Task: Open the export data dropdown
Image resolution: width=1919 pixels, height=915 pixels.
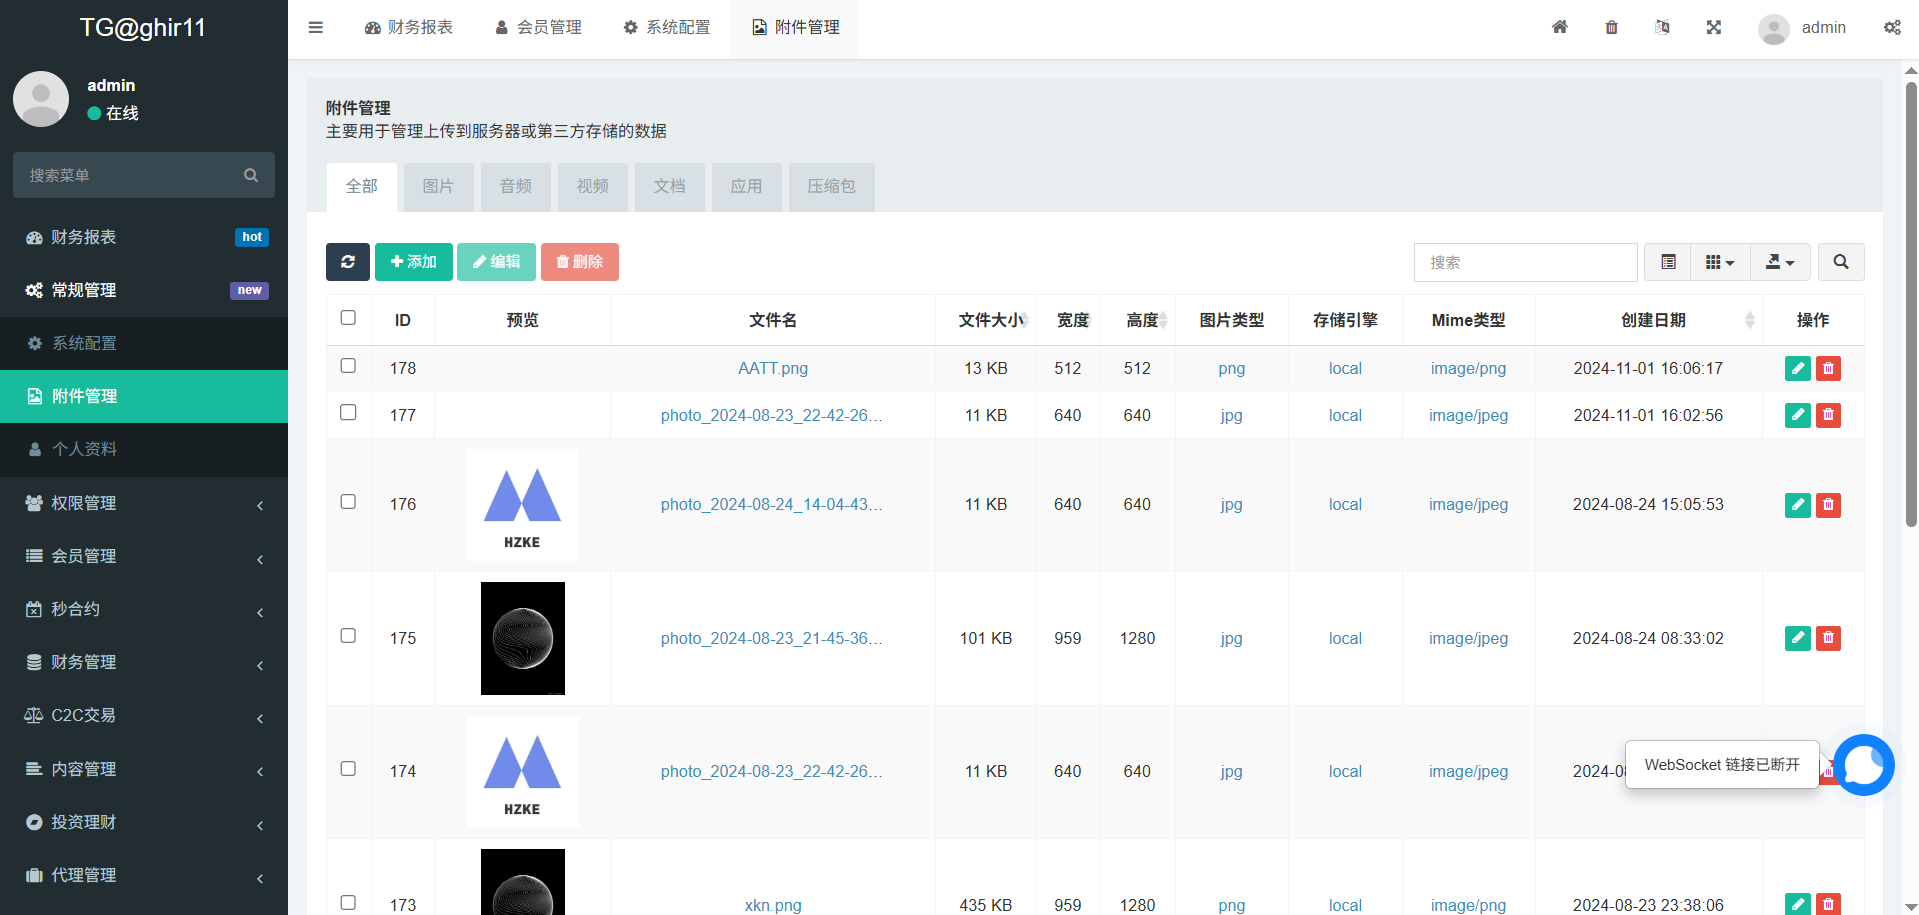Action: point(1779,262)
